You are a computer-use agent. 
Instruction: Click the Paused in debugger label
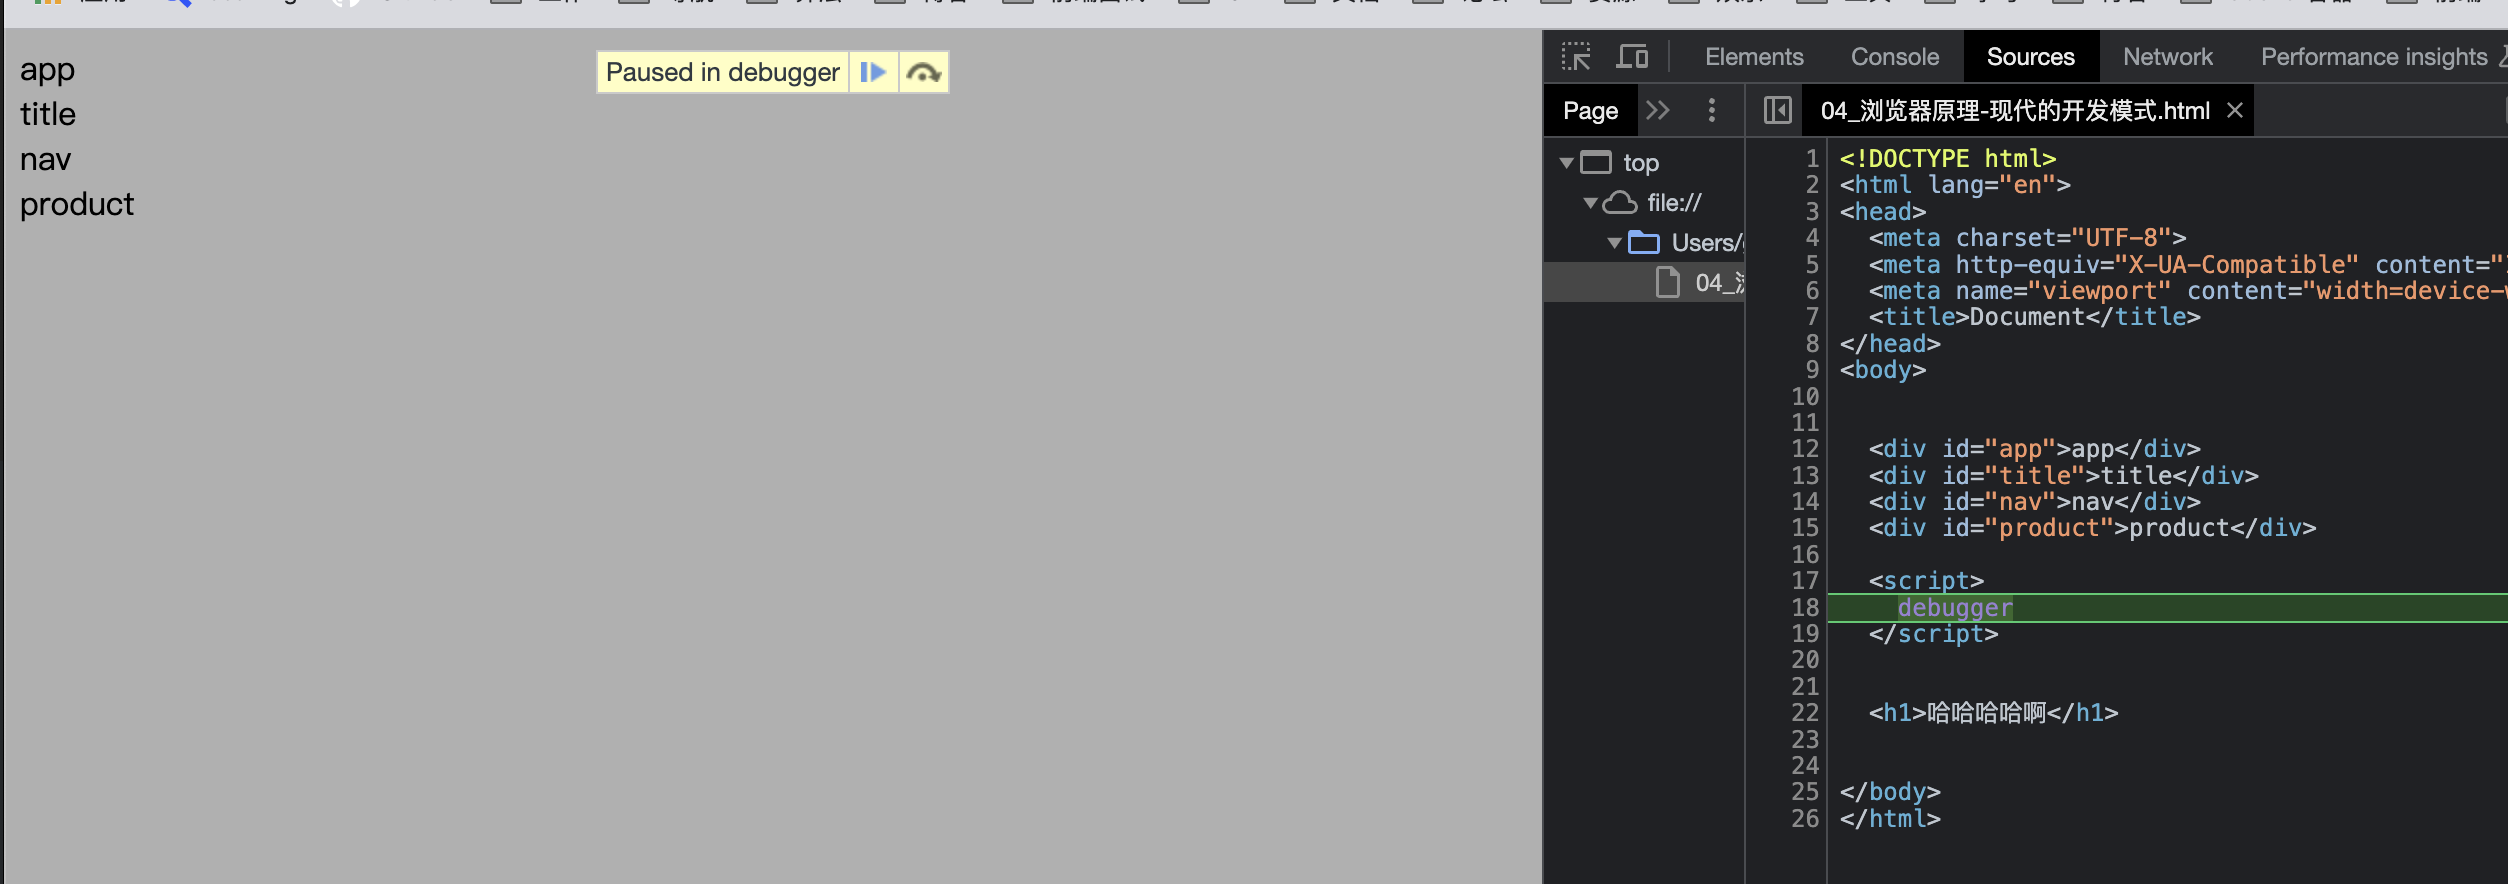tap(722, 72)
